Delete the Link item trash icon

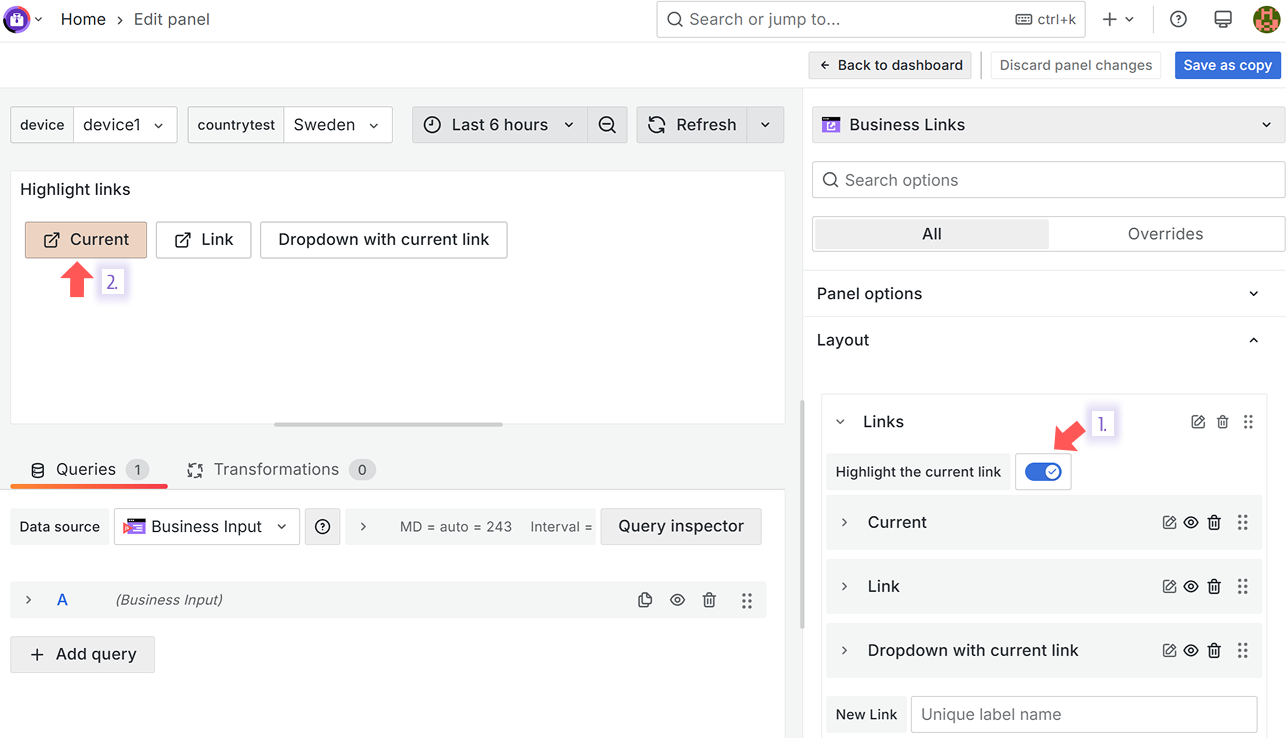[x=1214, y=586]
